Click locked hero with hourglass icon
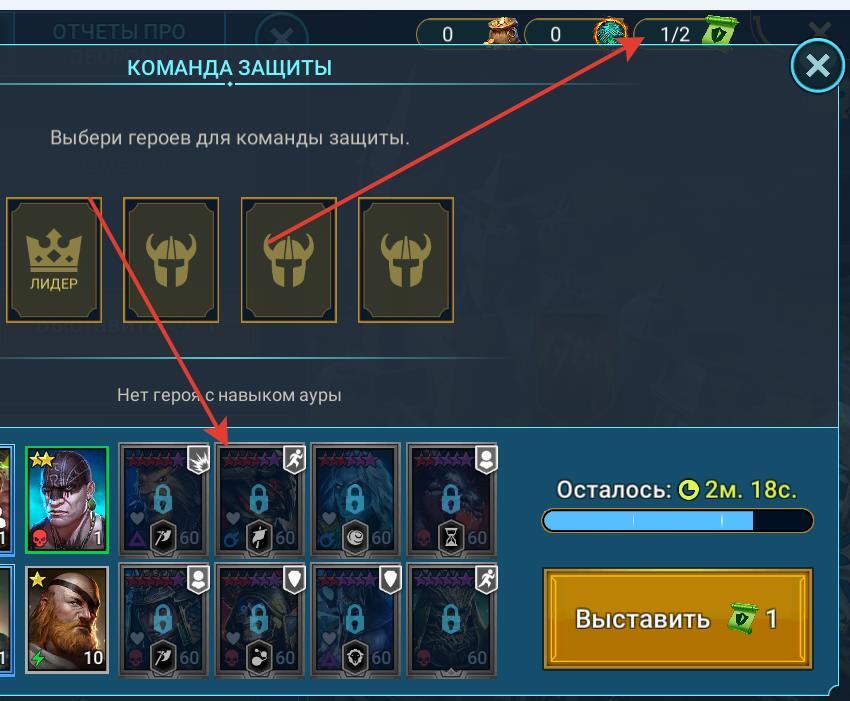850x701 pixels. [452, 499]
